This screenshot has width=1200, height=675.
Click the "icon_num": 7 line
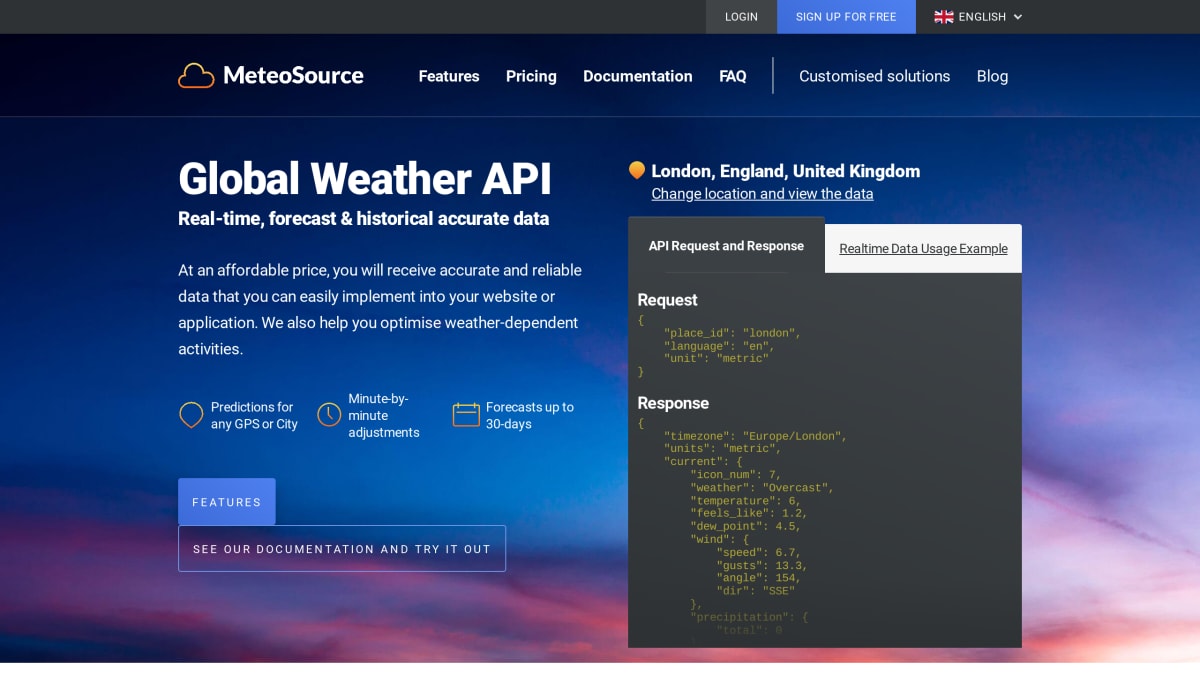click(x=735, y=475)
